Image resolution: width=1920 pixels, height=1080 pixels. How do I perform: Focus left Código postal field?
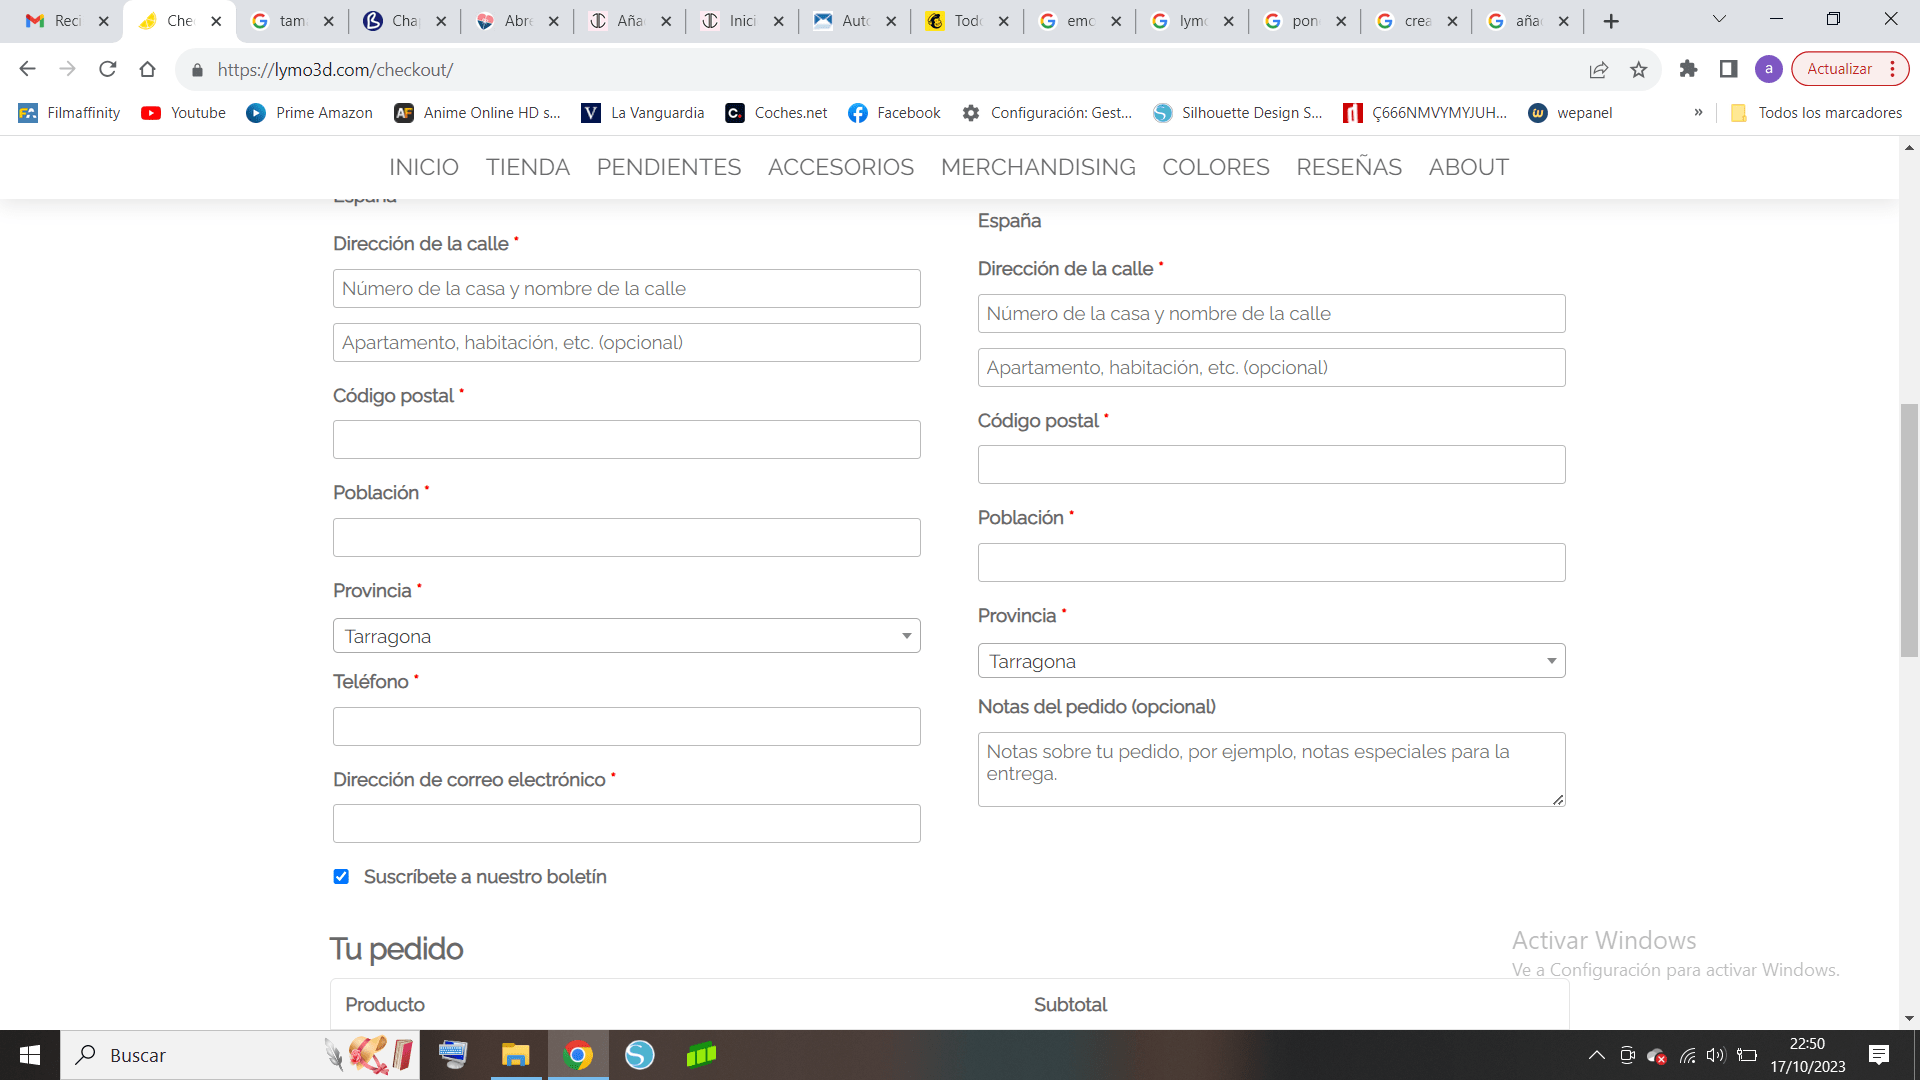click(626, 440)
